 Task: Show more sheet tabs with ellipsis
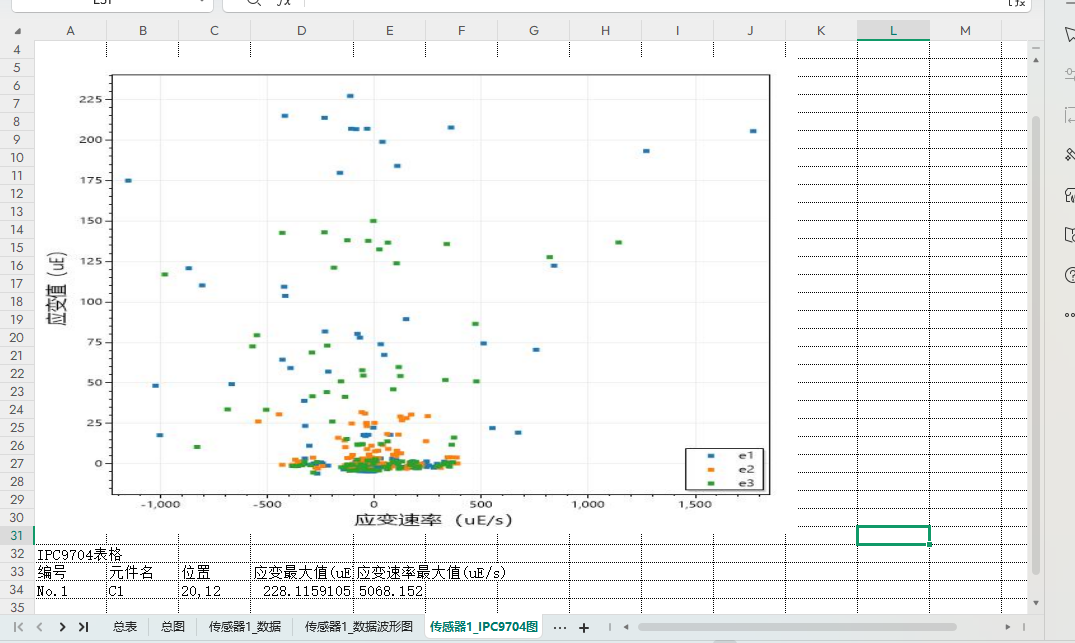(559, 627)
